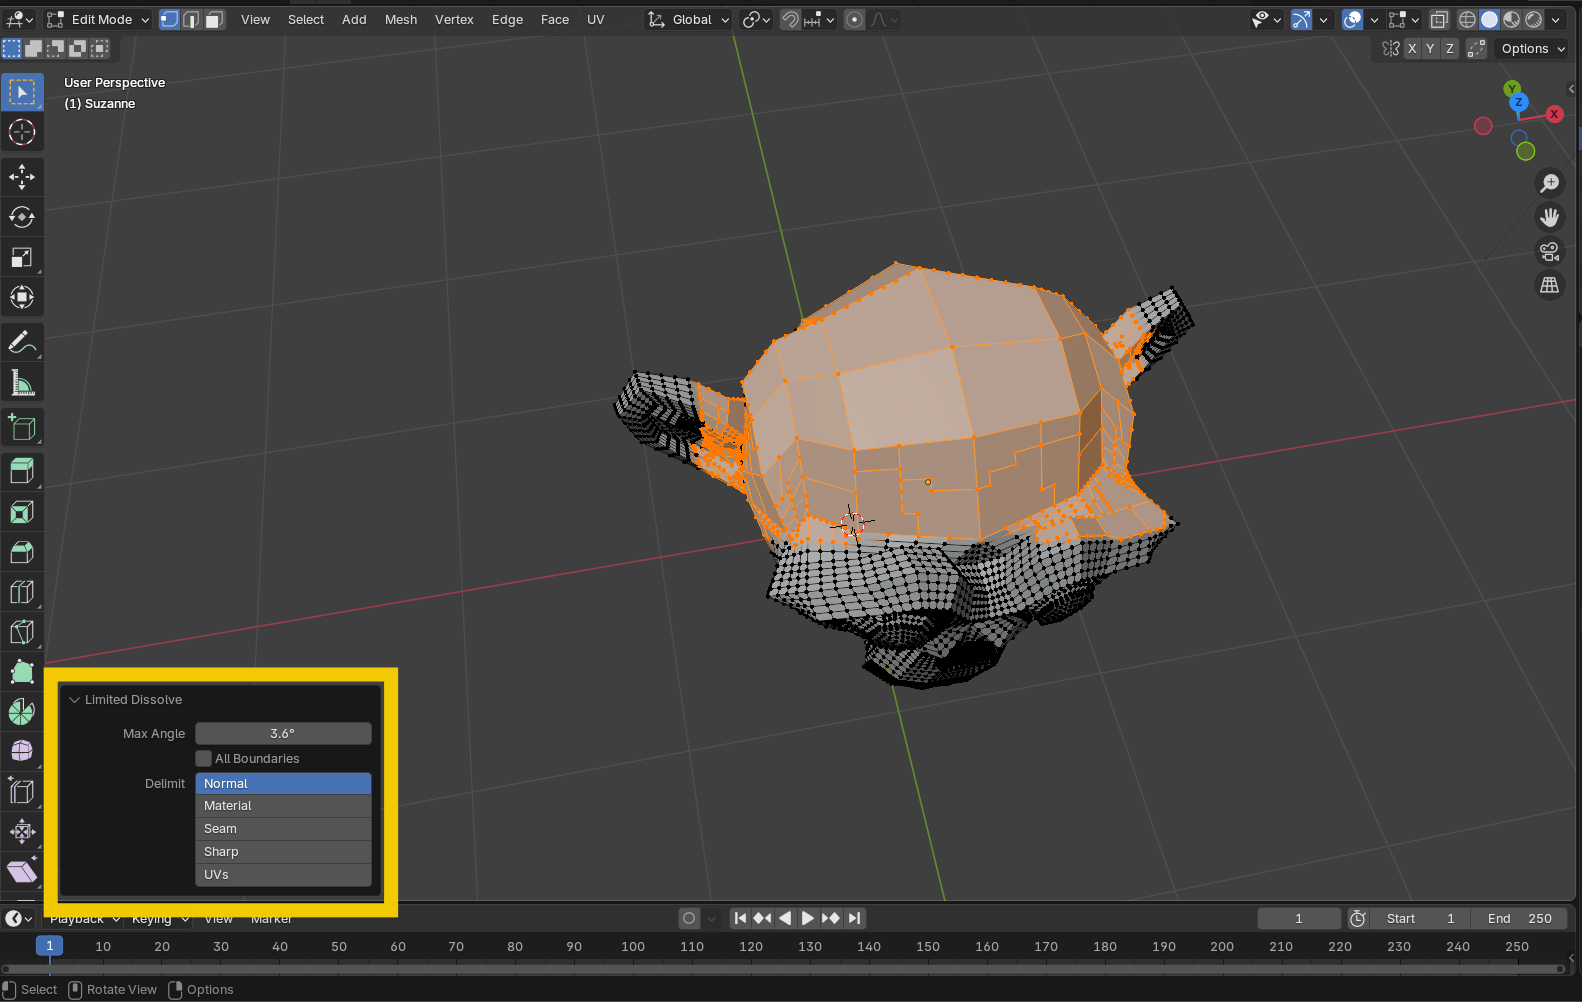Choose Sharp delimit option
The width and height of the screenshot is (1582, 1002).
[283, 852]
